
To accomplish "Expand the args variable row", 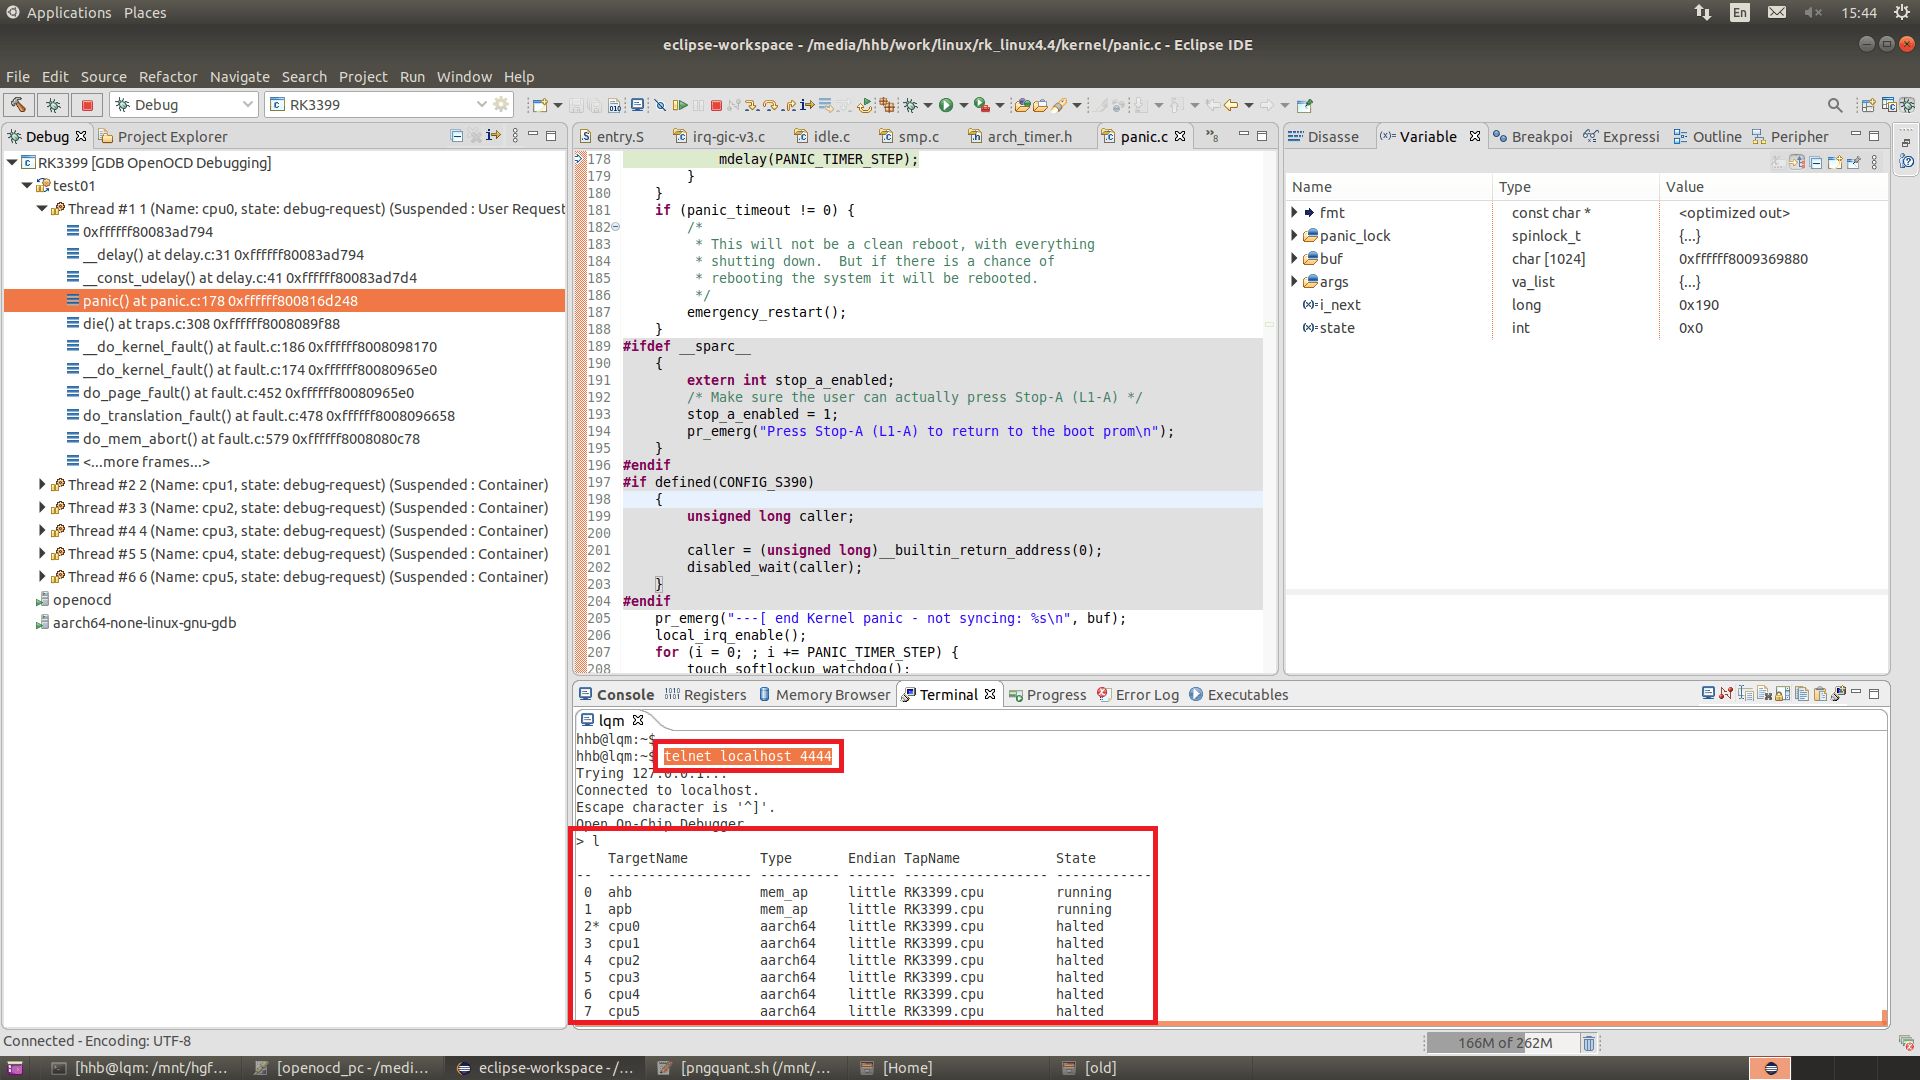I will coord(1294,282).
